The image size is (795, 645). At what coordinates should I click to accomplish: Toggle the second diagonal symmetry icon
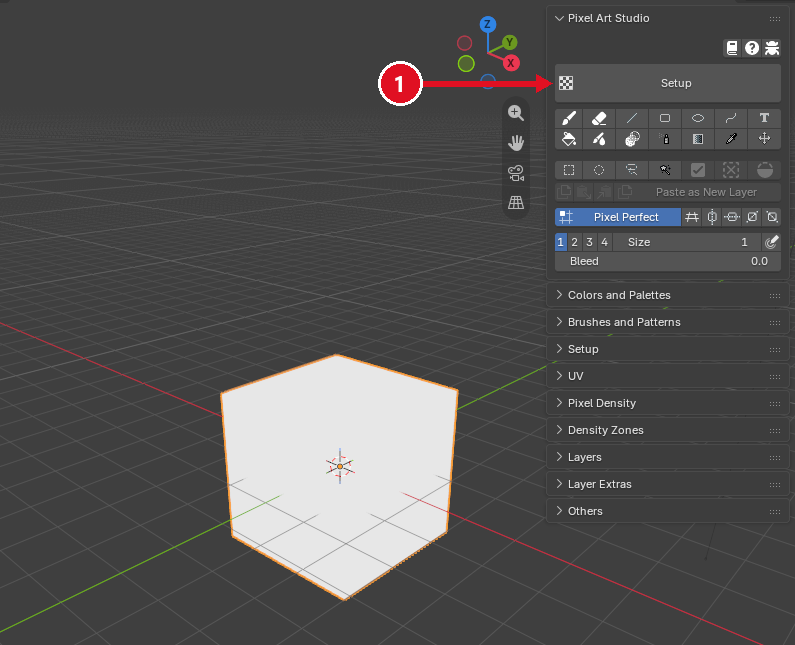click(772, 217)
